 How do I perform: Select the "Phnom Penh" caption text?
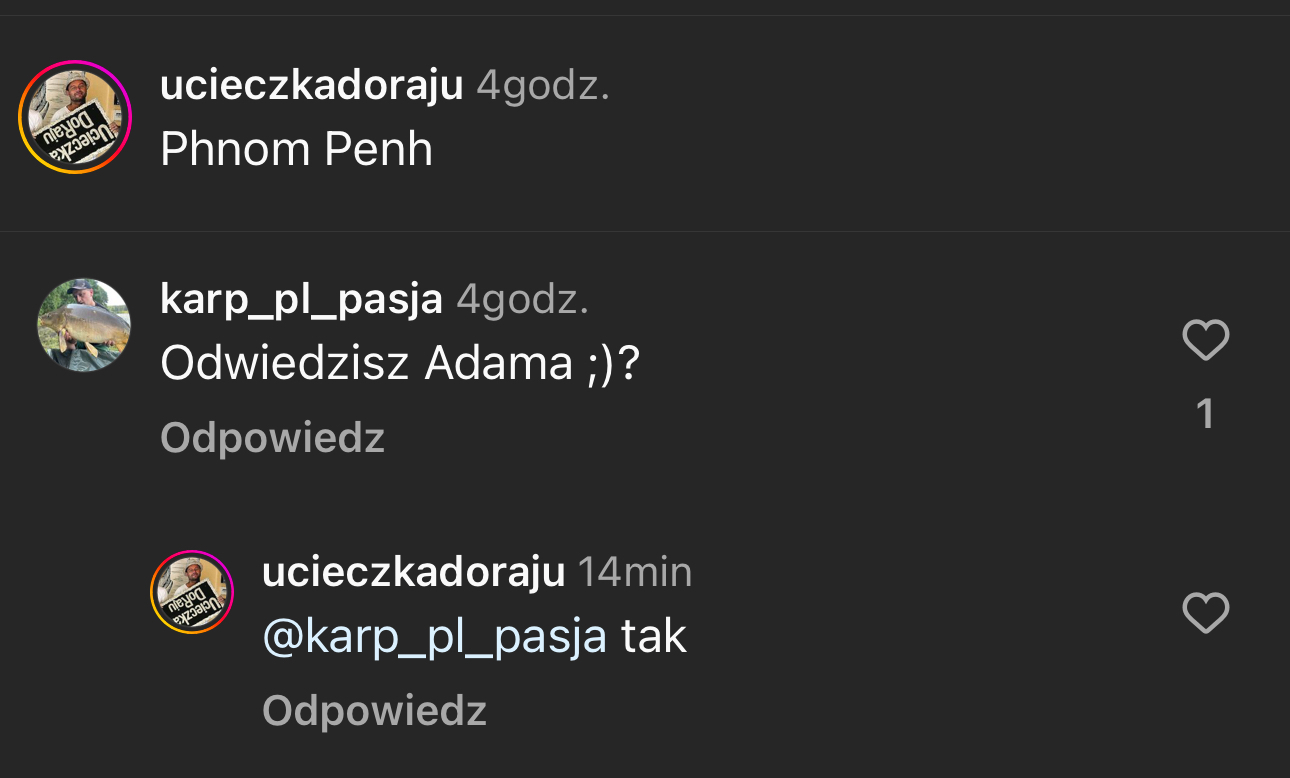tap(296, 150)
